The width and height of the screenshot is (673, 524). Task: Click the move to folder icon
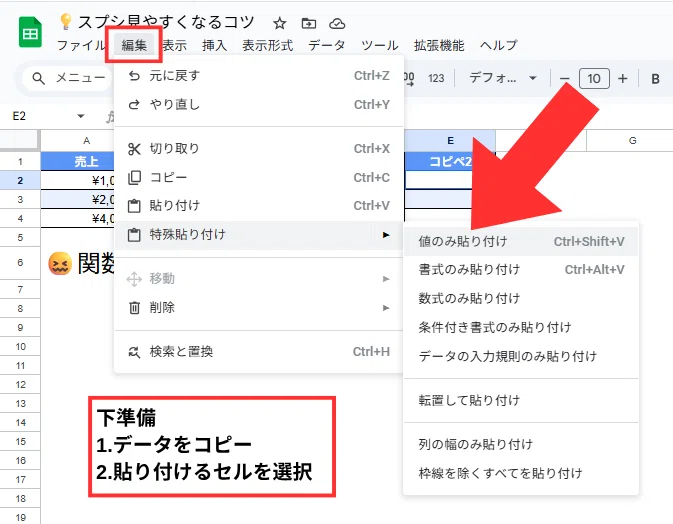(x=309, y=23)
